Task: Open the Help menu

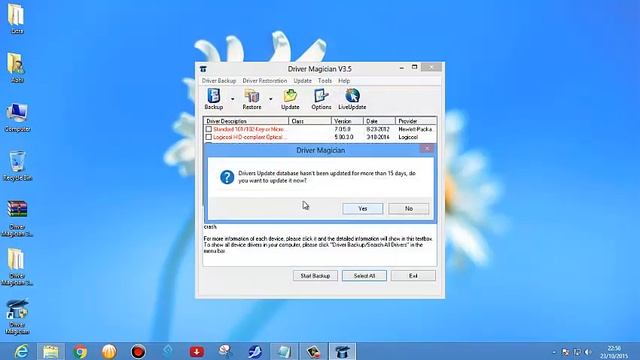Action: pyautogui.click(x=344, y=81)
